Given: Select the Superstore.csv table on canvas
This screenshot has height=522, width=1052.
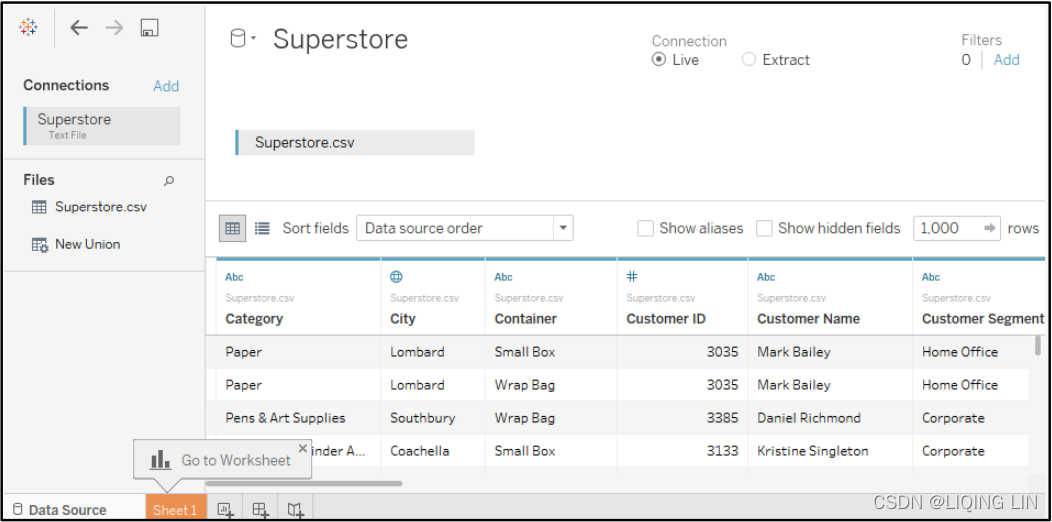Looking at the screenshot, I should 355,142.
